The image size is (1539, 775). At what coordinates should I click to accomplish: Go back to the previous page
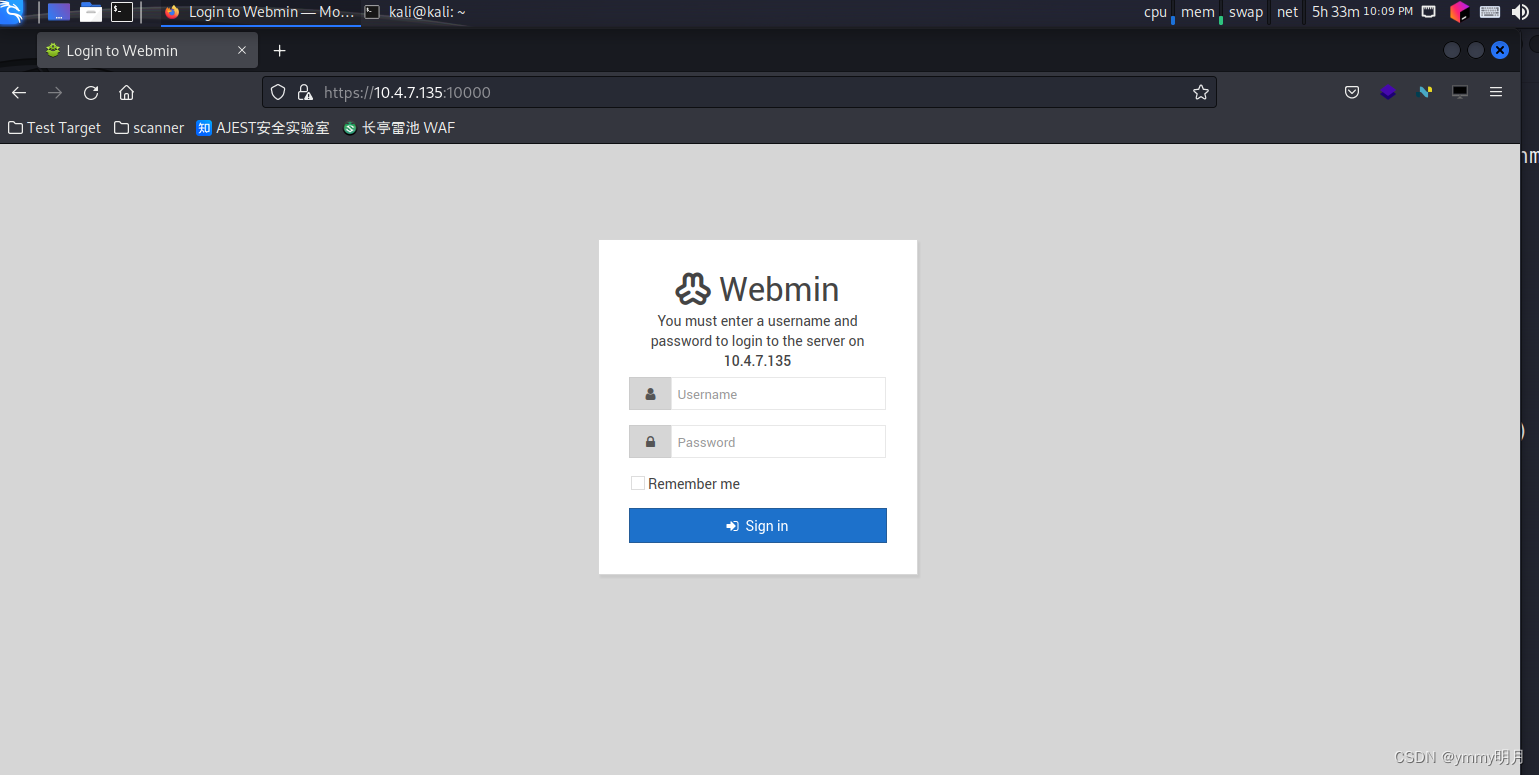[19, 92]
